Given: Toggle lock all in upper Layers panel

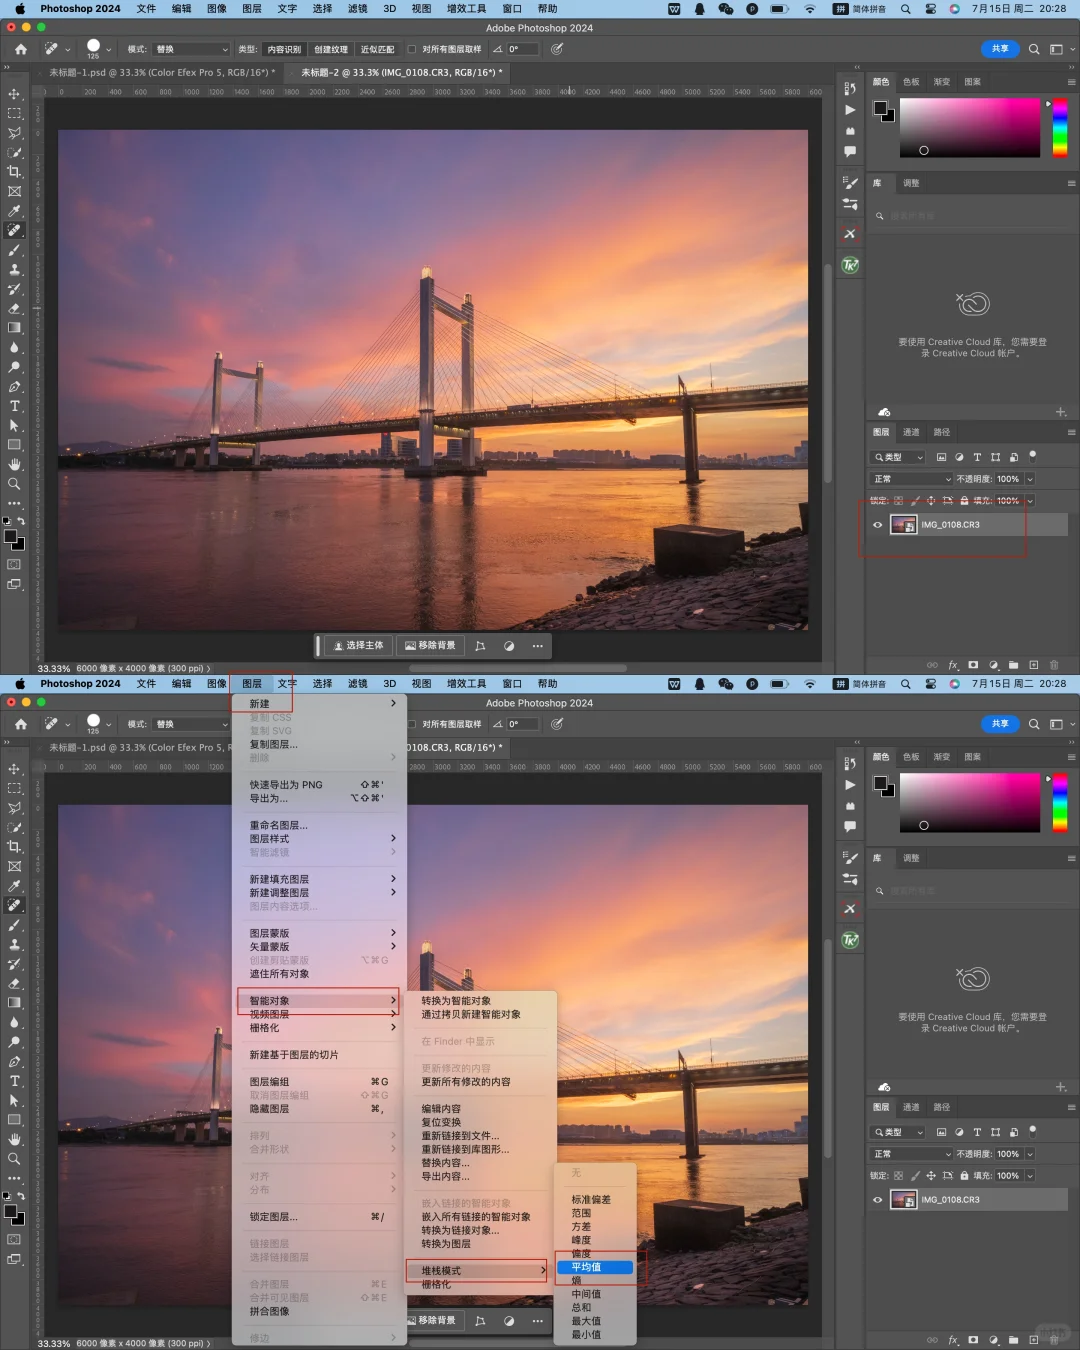Looking at the screenshot, I should pyautogui.click(x=964, y=501).
